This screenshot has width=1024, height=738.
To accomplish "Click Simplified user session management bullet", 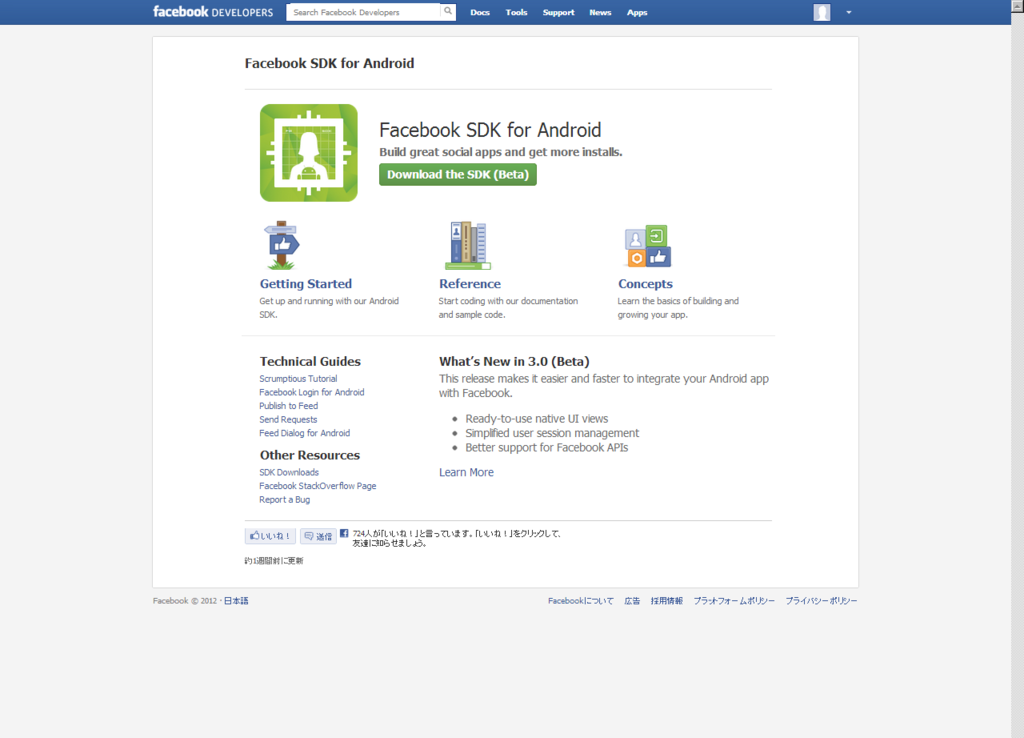I will click(552, 433).
